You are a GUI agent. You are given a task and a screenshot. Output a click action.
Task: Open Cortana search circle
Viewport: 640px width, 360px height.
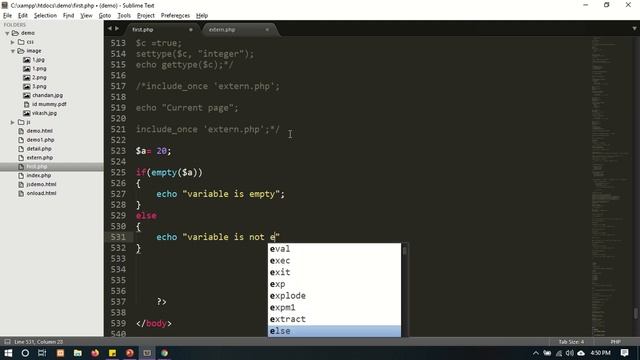tap(25, 353)
